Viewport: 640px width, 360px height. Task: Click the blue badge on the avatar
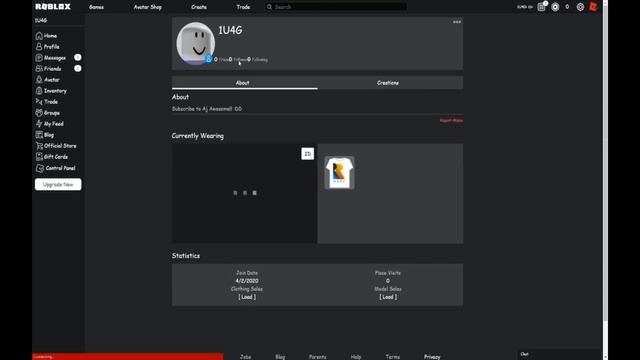[209, 59]
